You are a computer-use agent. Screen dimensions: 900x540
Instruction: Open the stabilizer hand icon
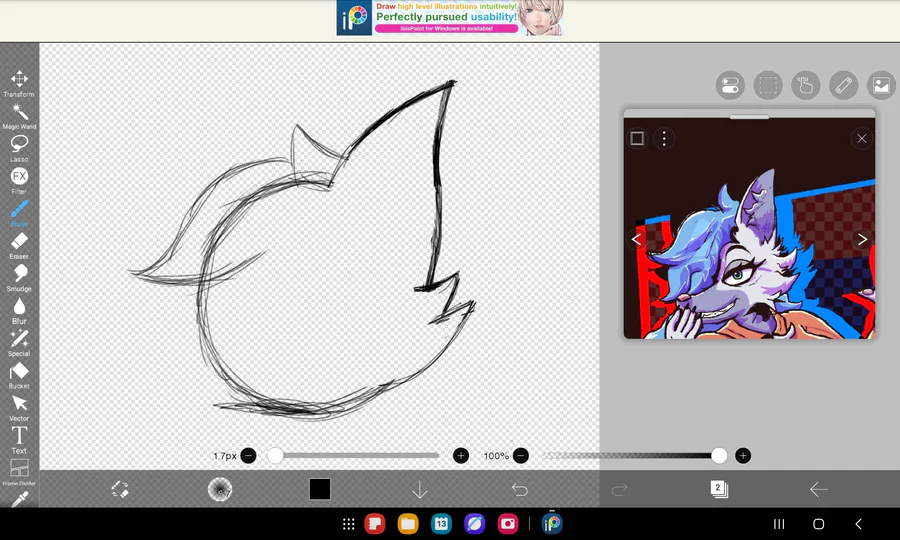point(806,86)
